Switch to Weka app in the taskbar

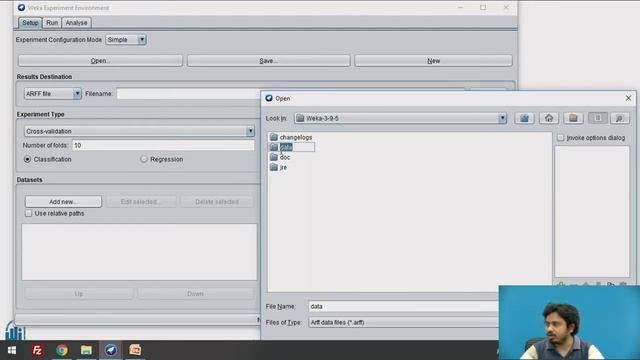pyautogui.click(x=111, y=350)
